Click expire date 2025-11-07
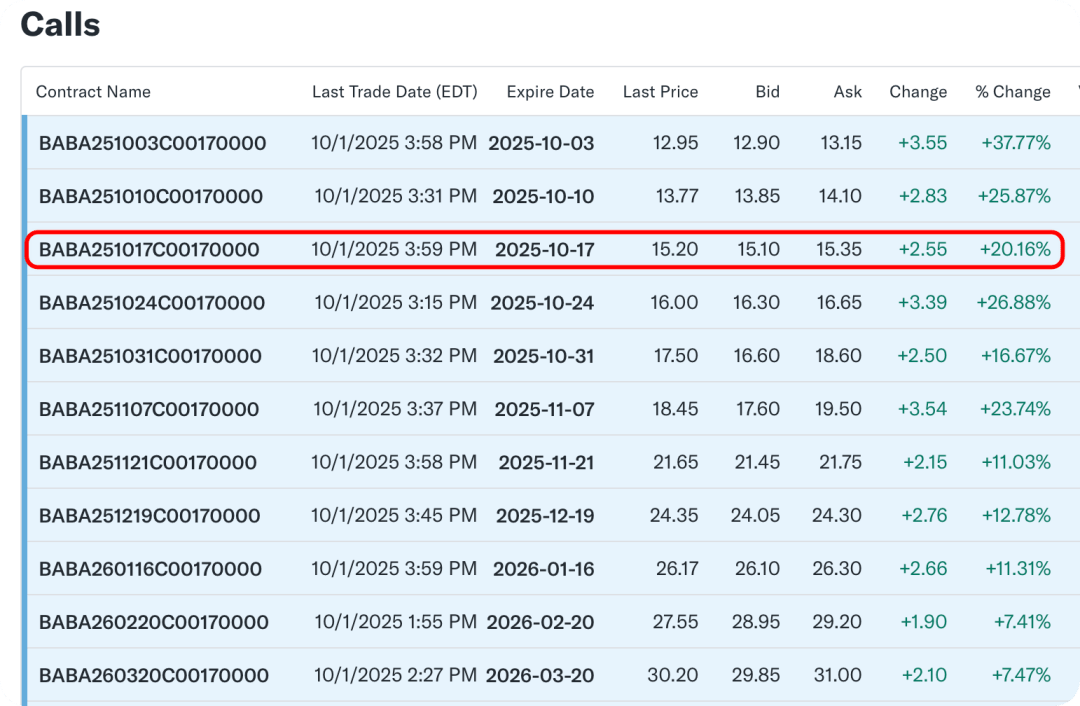 [x=544, y=409]
